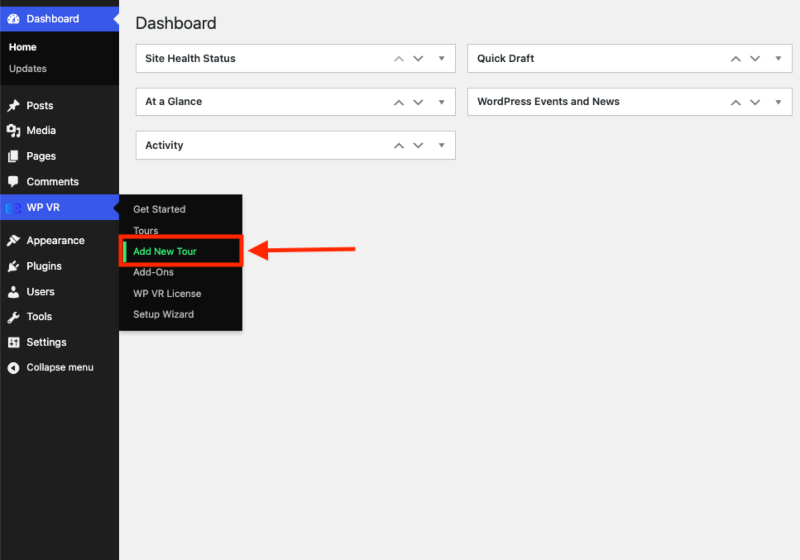Go to the Updates page

pos(28,69)
